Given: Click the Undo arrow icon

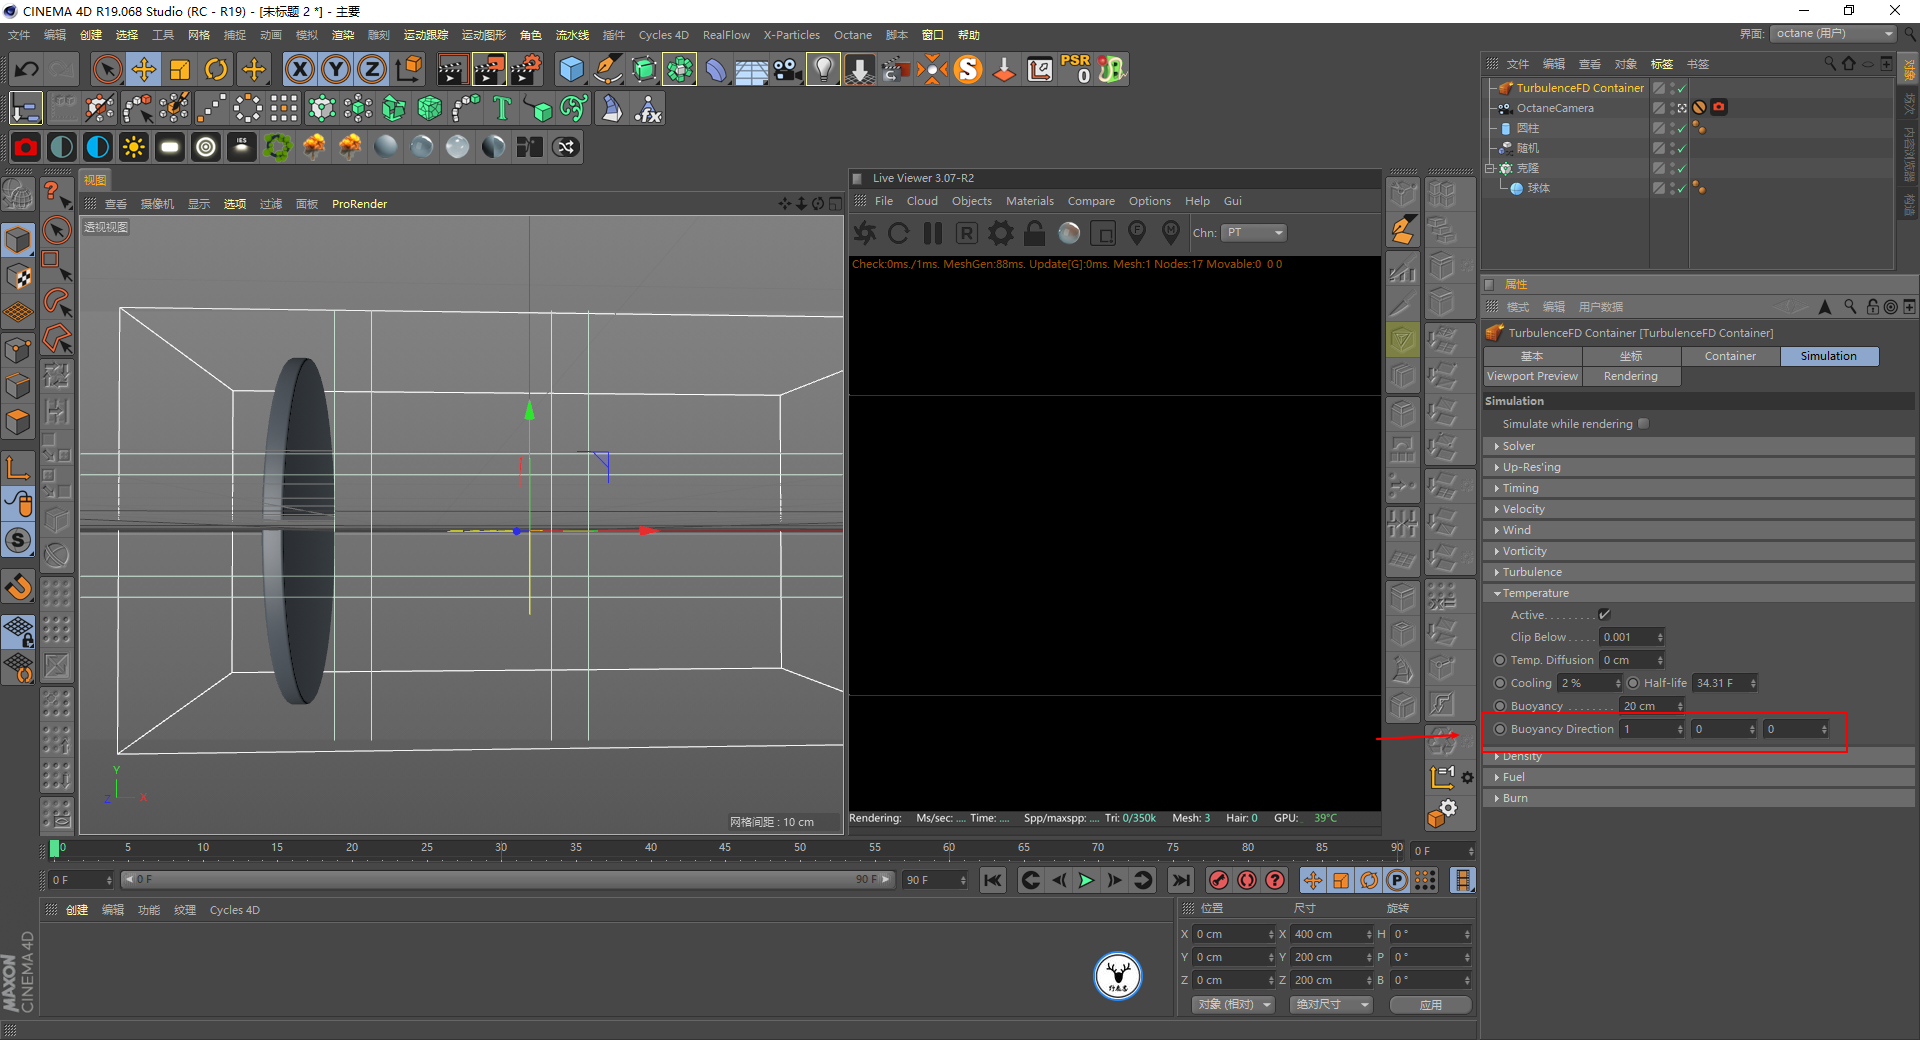Looking at the screenshot, I should [x=27, y=69].
